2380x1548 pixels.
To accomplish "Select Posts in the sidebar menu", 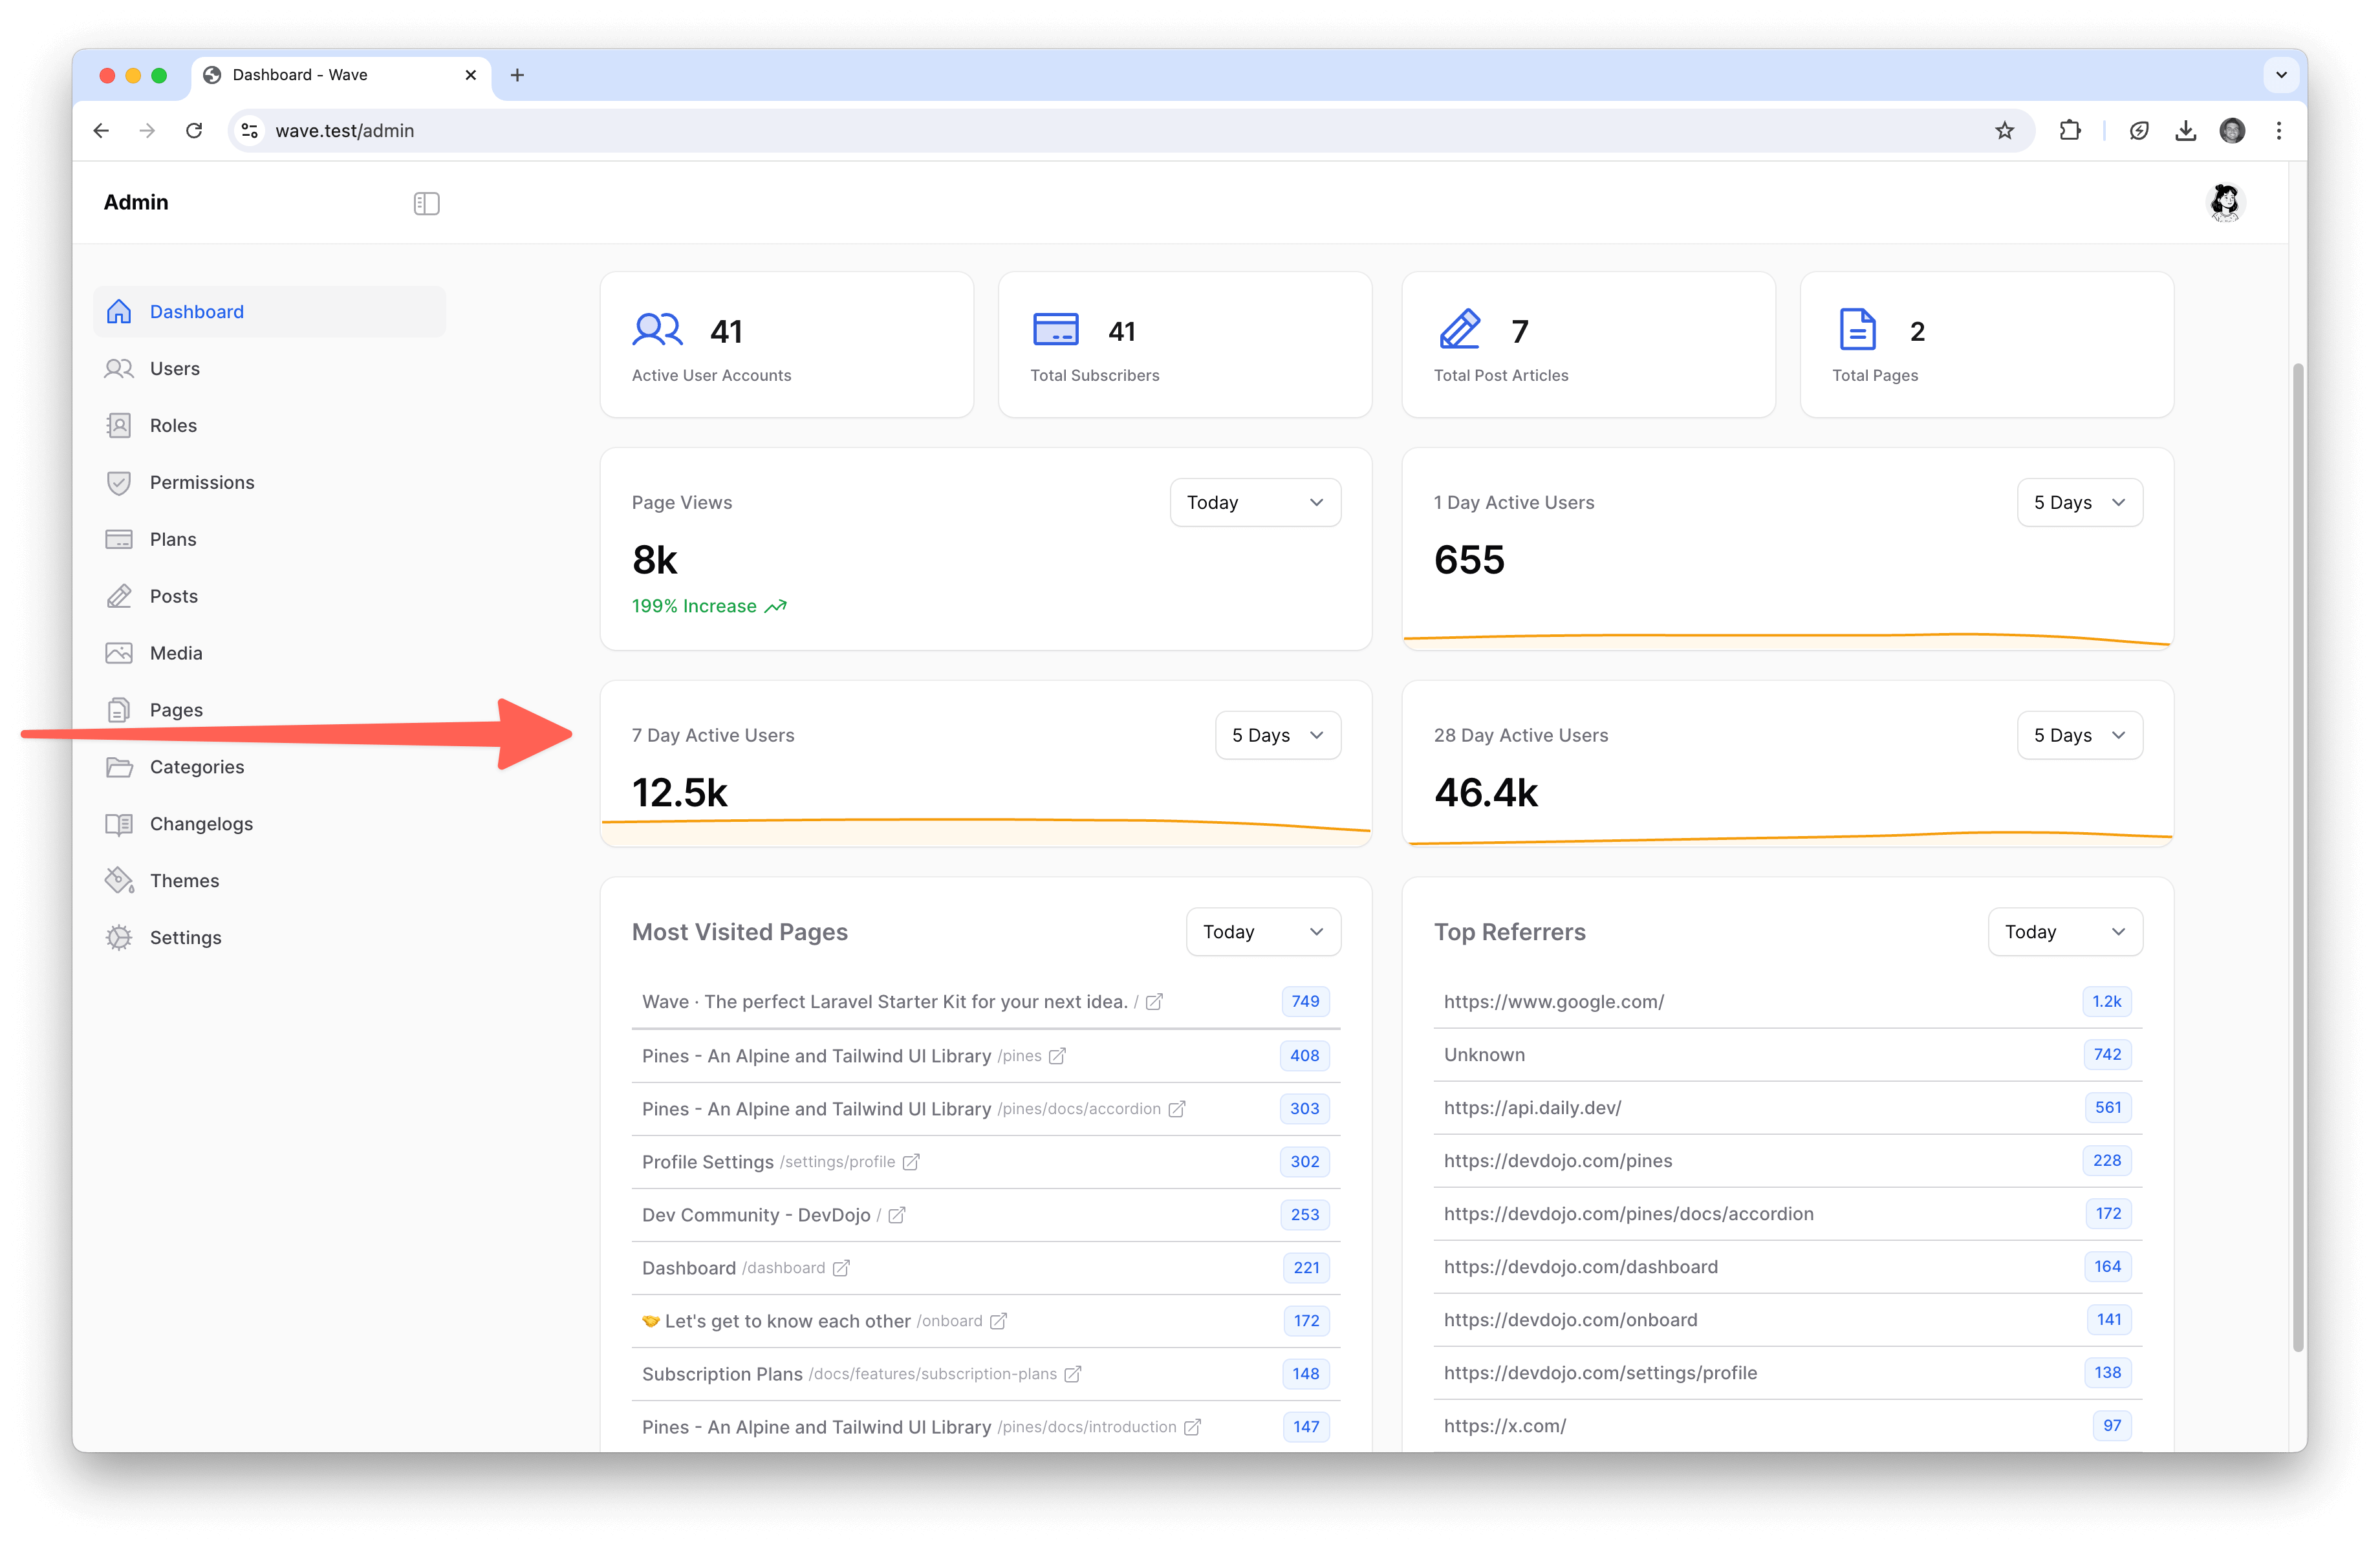I will click(x=270, y=597).
